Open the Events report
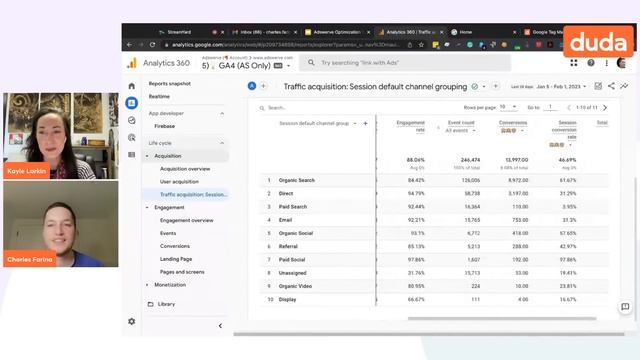This screenshot has width=640, height=360. [168, 233]
